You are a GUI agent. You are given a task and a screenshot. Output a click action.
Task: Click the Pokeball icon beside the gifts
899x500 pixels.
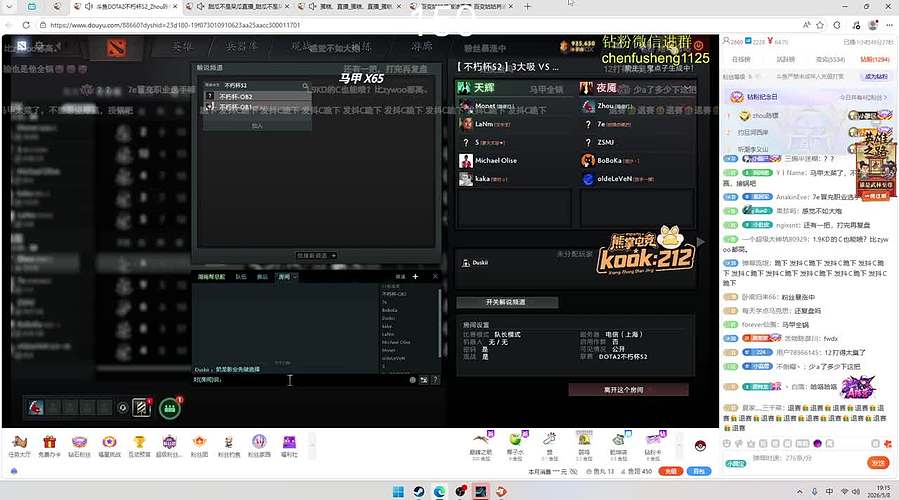700,446
